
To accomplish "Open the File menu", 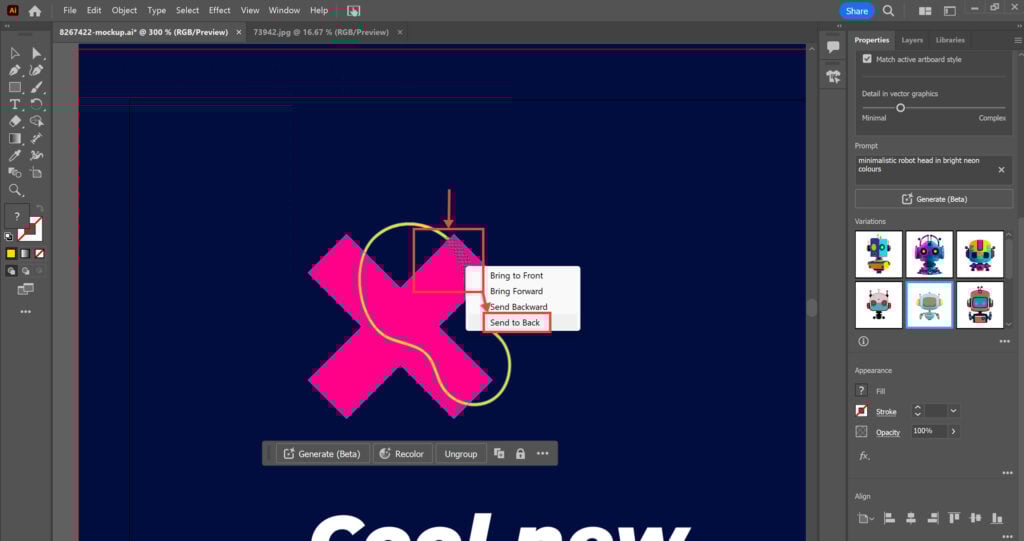I will (70, 10).
